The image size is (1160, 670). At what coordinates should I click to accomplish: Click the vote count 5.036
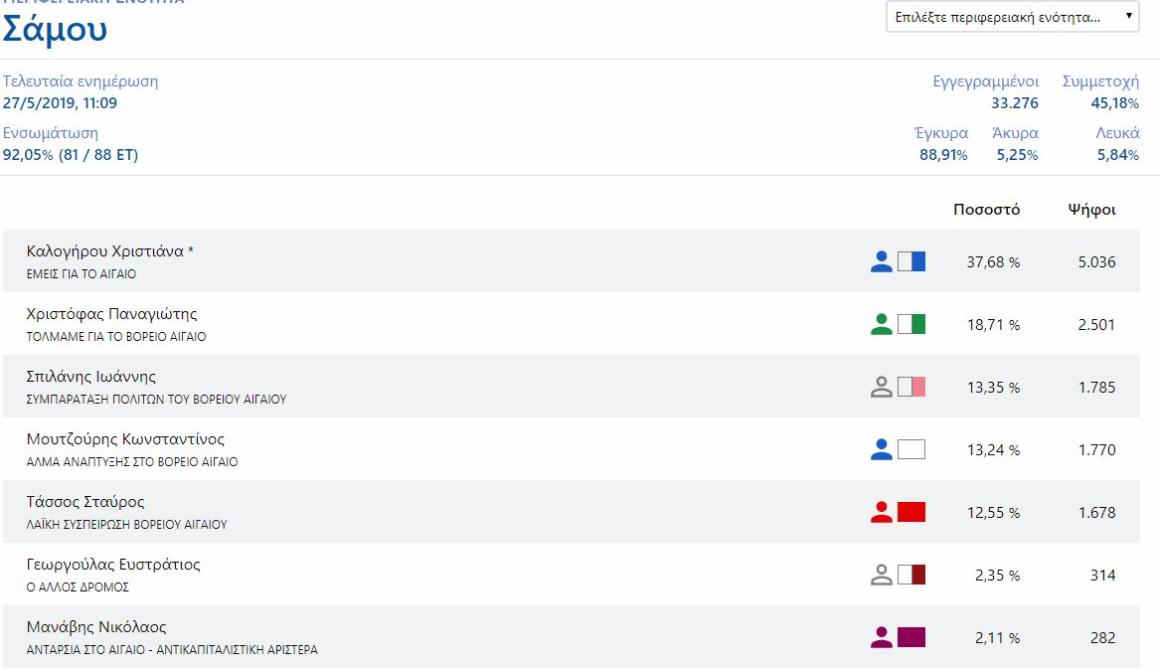click(x=1096, y=263)
